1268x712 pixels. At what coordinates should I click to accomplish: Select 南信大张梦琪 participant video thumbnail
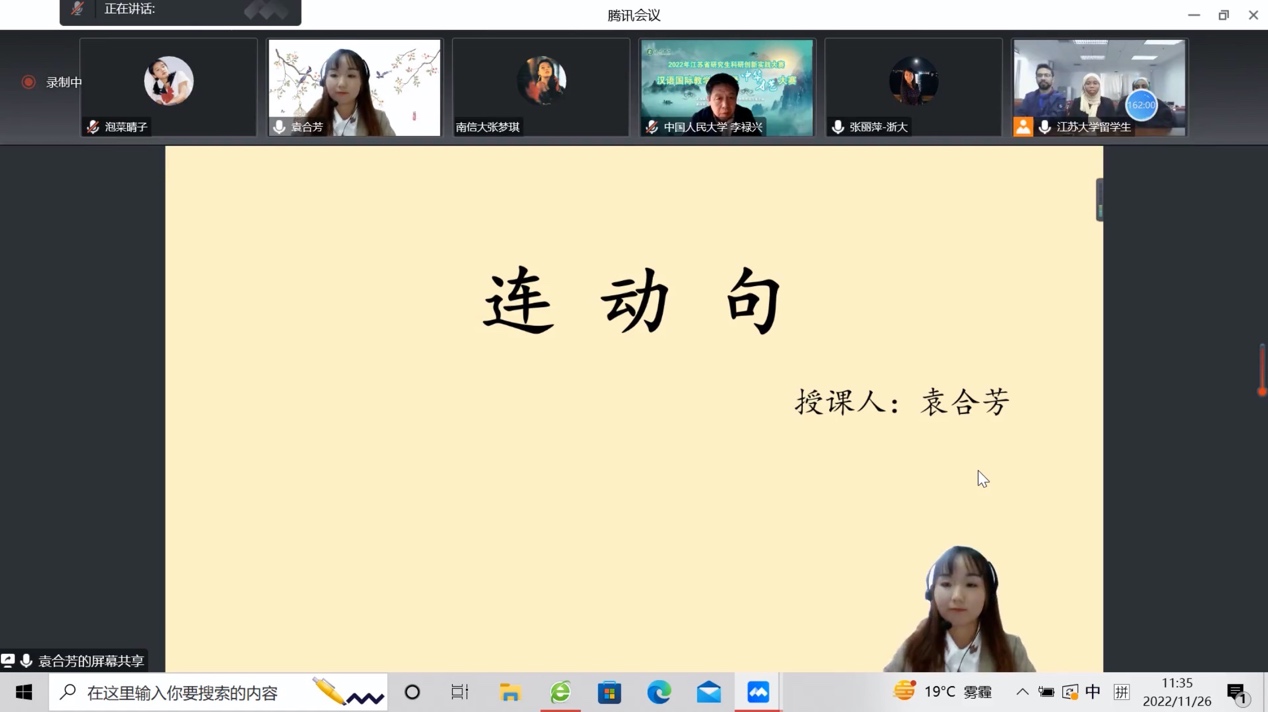click(540, 87)
